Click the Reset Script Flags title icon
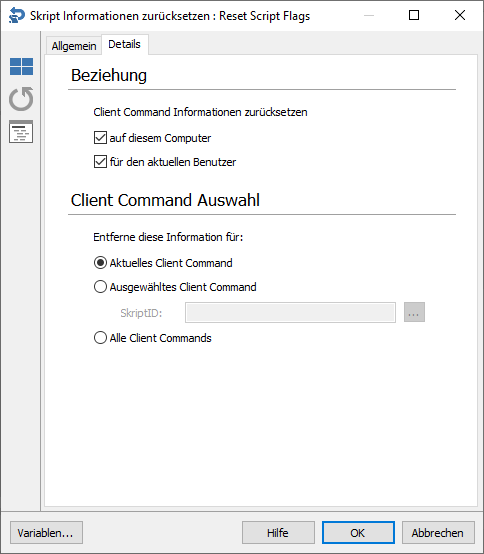Image resolution: width=484 pixels, height=554 pixels. point(17,16)
